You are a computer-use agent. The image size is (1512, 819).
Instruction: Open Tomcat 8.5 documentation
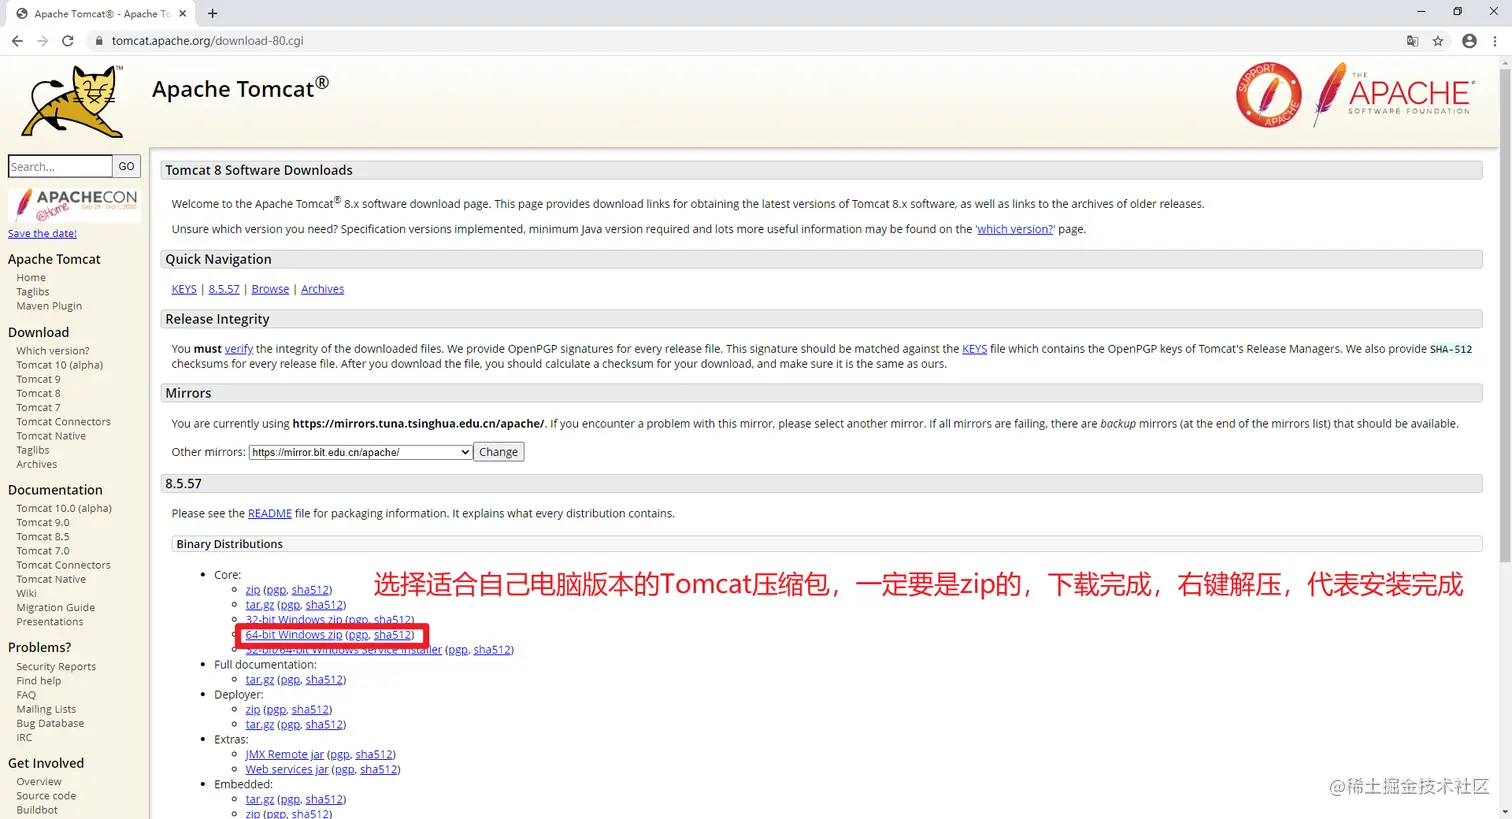coord(43,537)
